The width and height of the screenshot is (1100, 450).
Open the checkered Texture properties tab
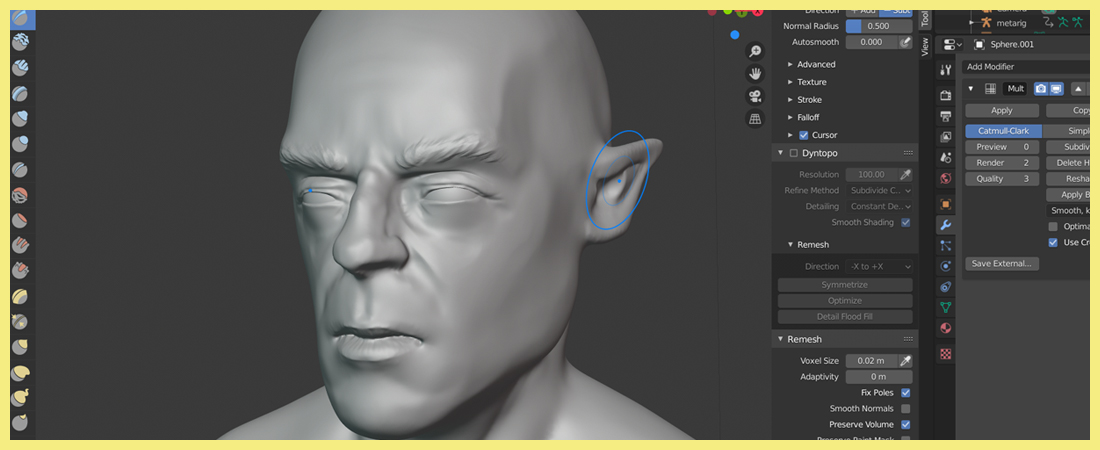945,353
